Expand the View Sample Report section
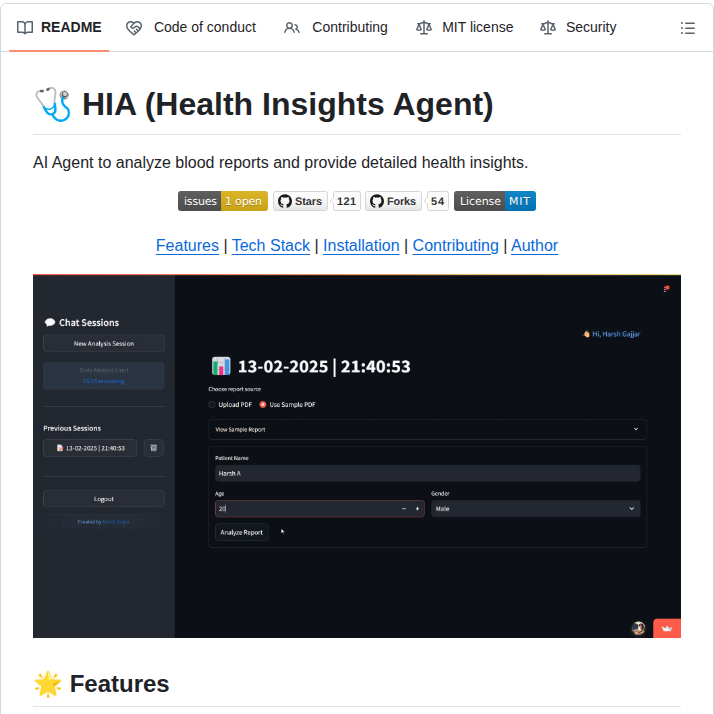714x714 pixels. [427, 429]
